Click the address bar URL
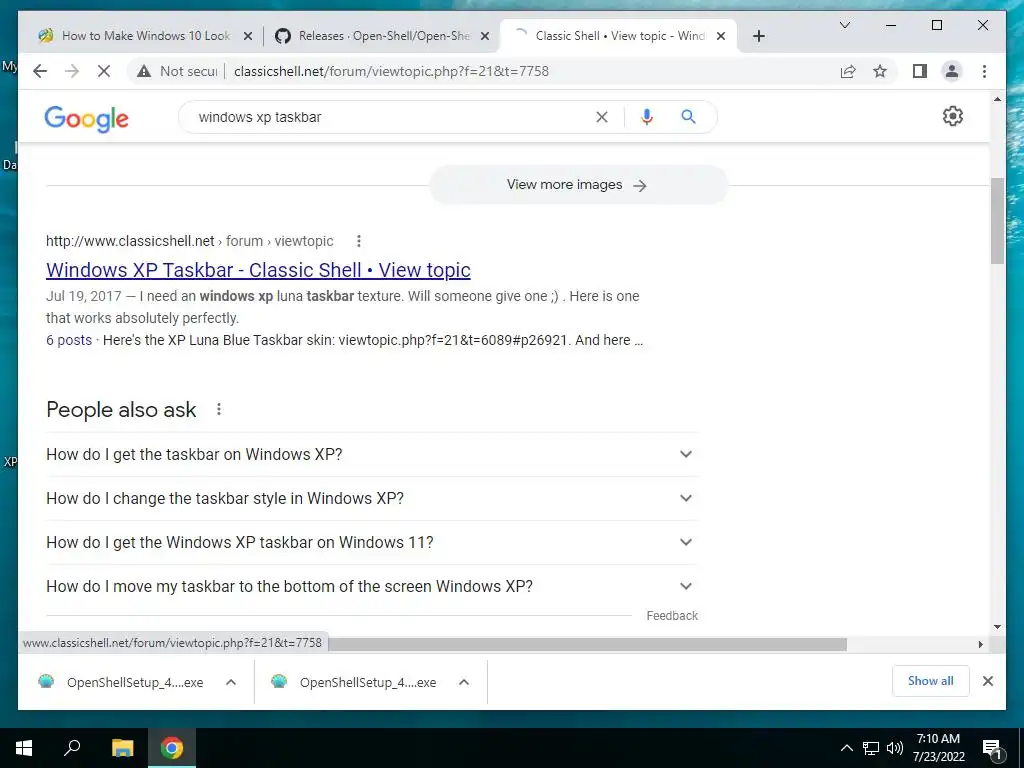The image size is (1024, 768). pyautogui.click(x=391, y=71)
